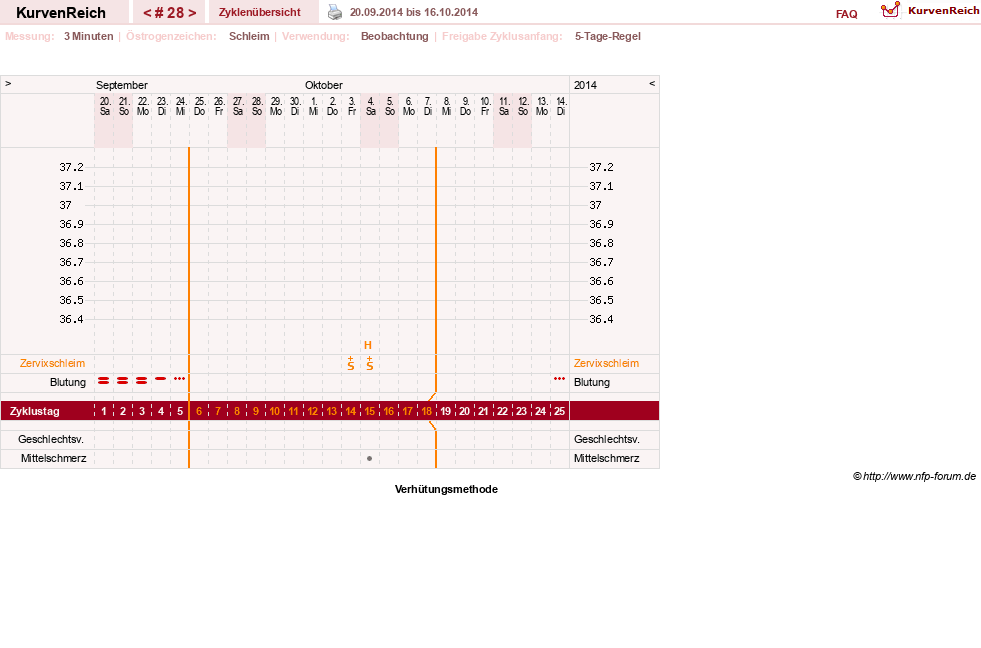Image resolution: width=981 pixels, height=648 pixels.
Task: Click single-dash bleeding mark on day 4
Action: 161,378
